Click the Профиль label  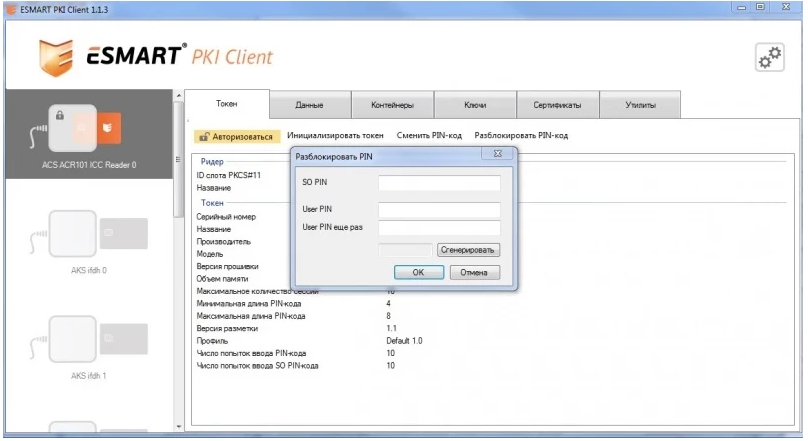(x=212, y=341)
